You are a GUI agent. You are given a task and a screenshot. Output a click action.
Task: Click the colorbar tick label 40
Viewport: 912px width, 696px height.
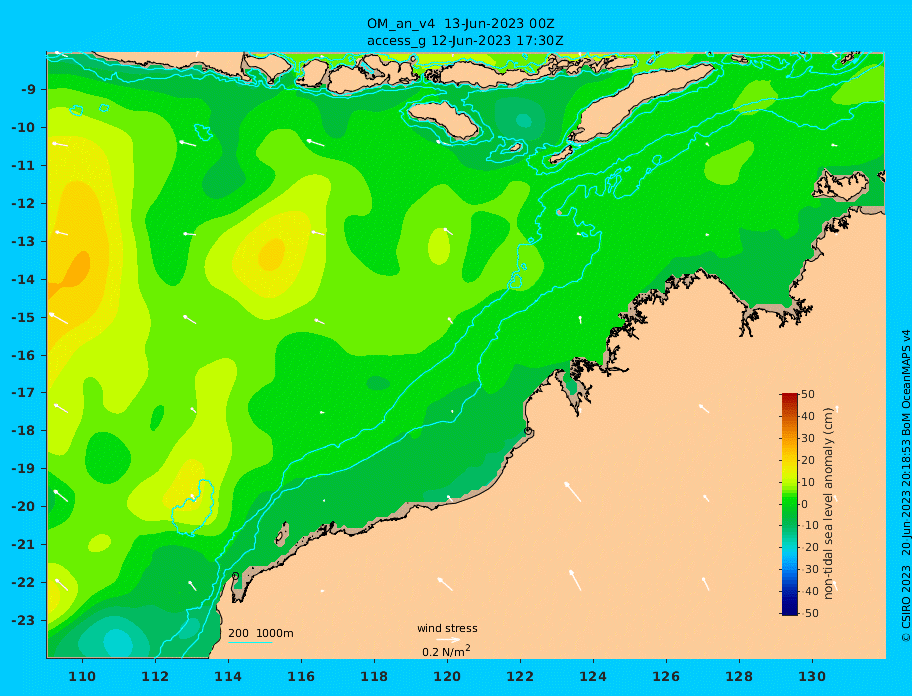pos(808,416)
